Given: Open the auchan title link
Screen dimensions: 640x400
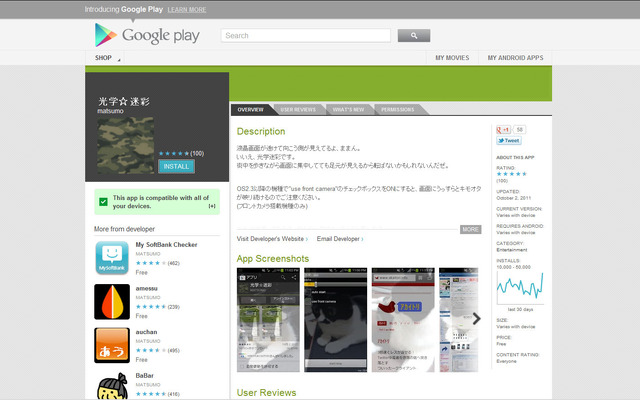Looking at the screenshot, I should pyautogui.click(x=146, y=332).
